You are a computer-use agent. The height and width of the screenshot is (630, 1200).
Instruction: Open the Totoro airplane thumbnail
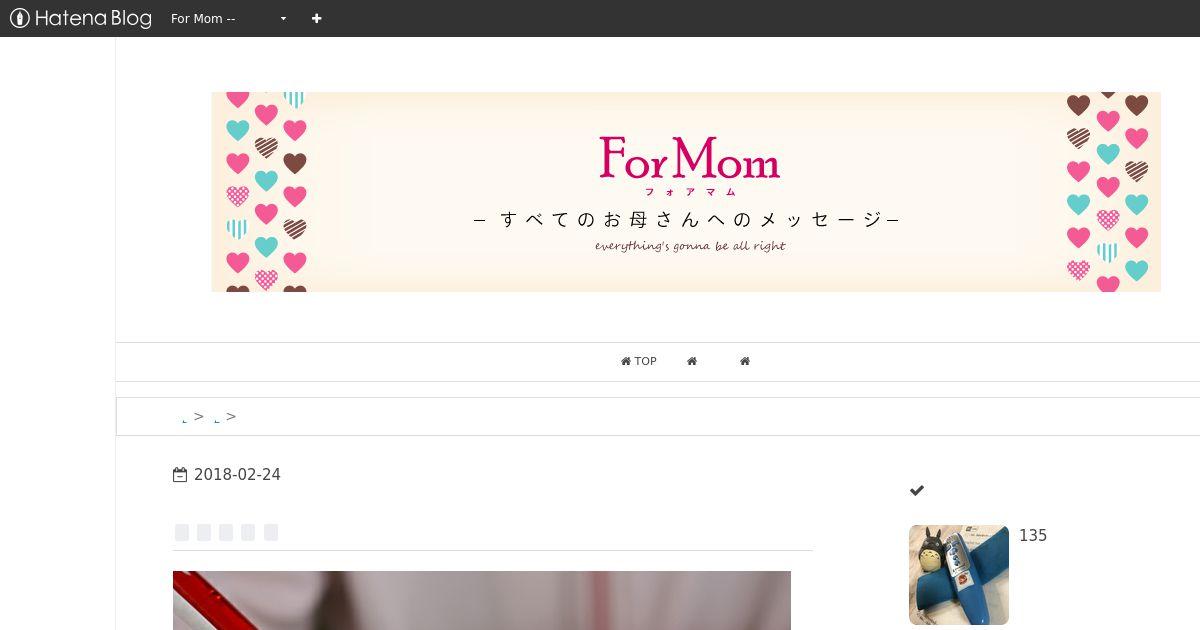tap(959, 575)
